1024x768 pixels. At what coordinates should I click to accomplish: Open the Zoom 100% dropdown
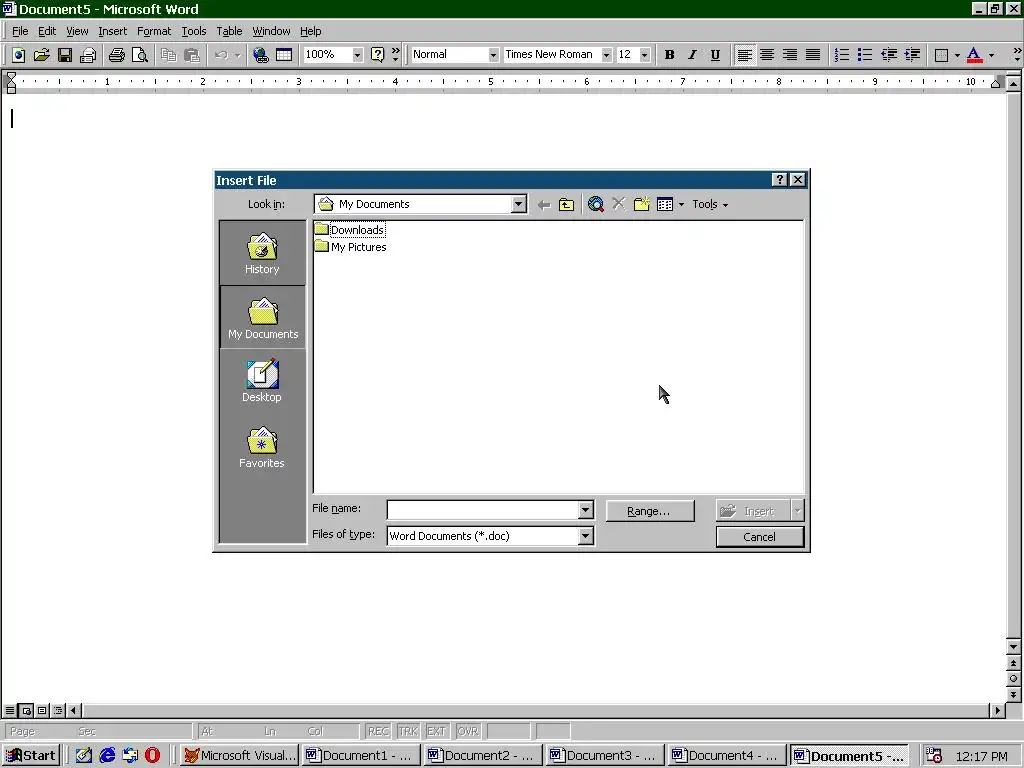[x=357, y=55]
